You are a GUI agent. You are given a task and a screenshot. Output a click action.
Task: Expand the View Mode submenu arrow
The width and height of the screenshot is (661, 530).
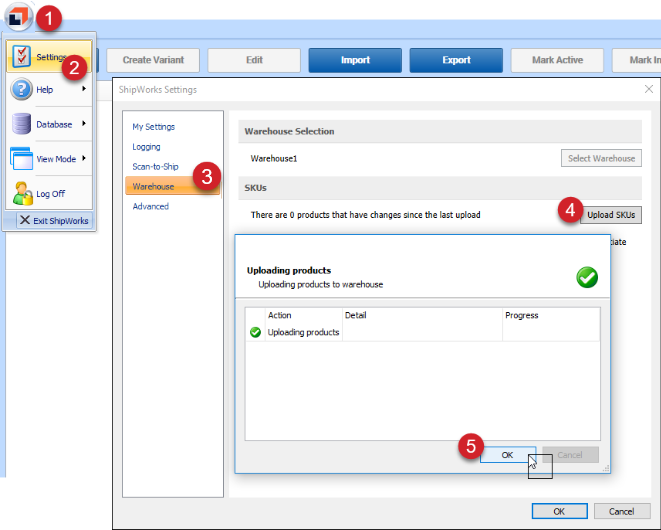(84, 158)
